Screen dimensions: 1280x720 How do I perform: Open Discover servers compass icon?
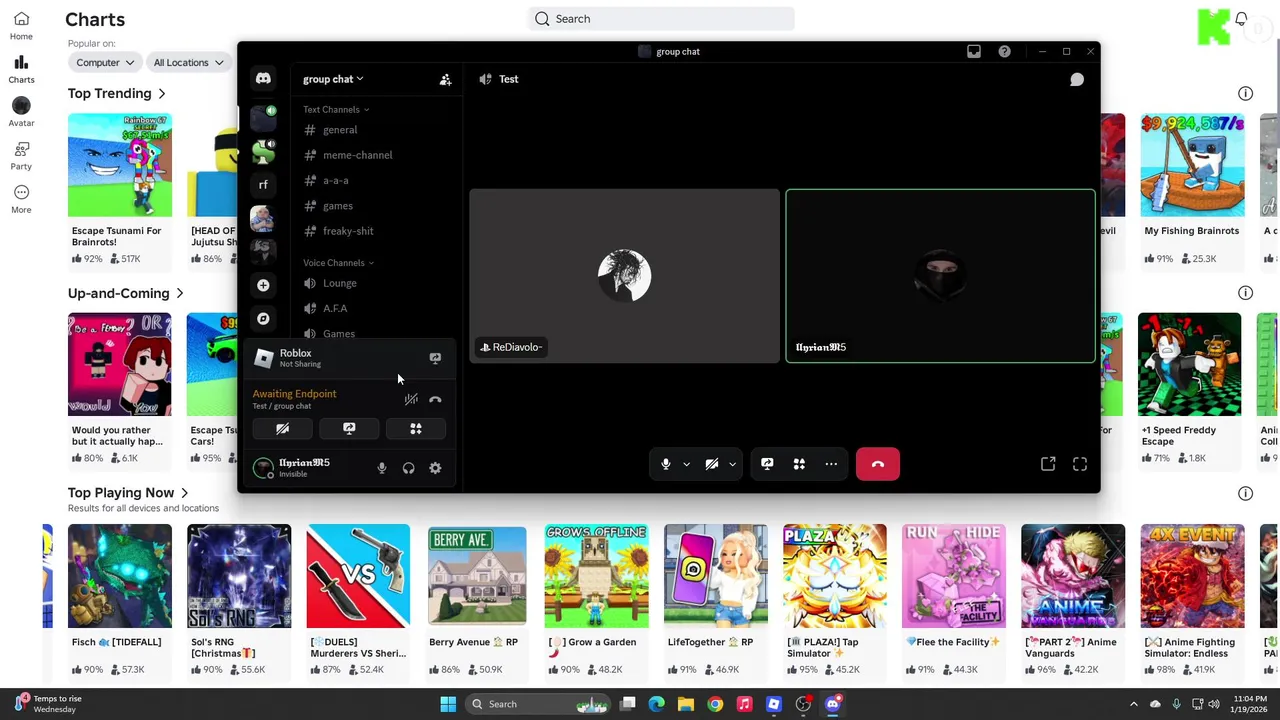click(x=263, y=319)
